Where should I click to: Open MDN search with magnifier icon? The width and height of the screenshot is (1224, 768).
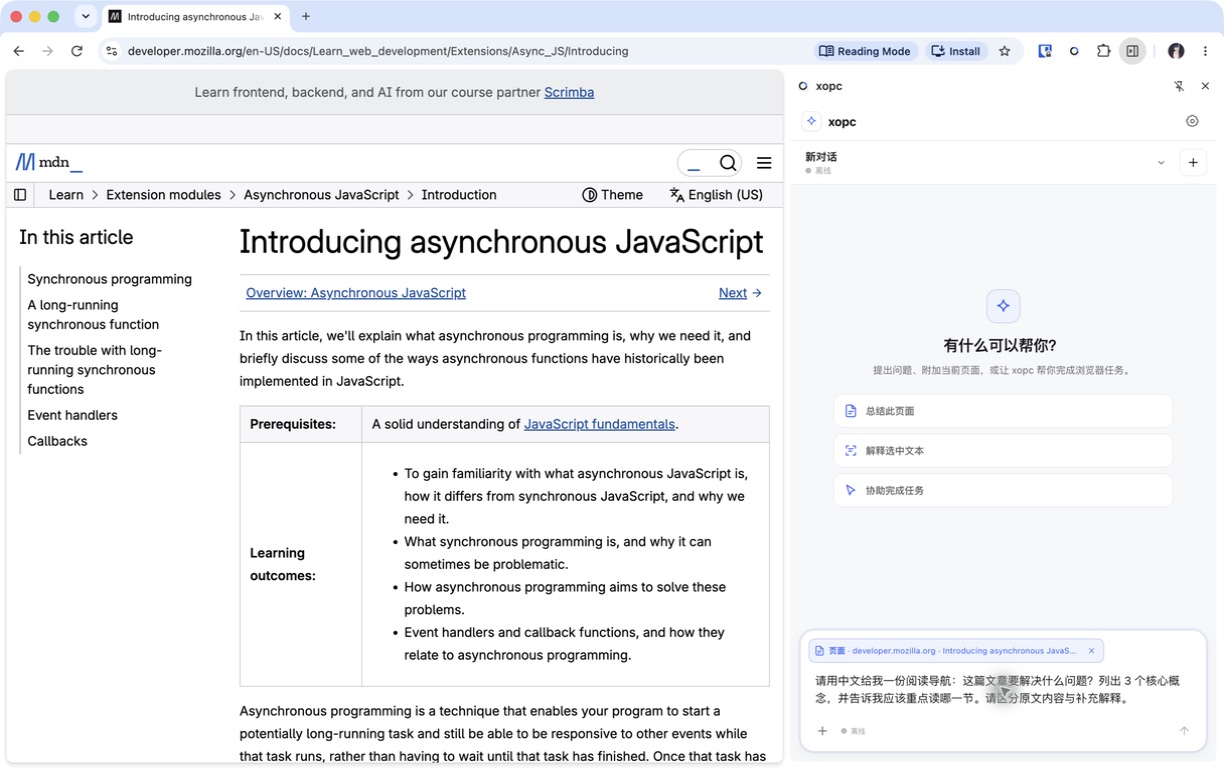728,163
